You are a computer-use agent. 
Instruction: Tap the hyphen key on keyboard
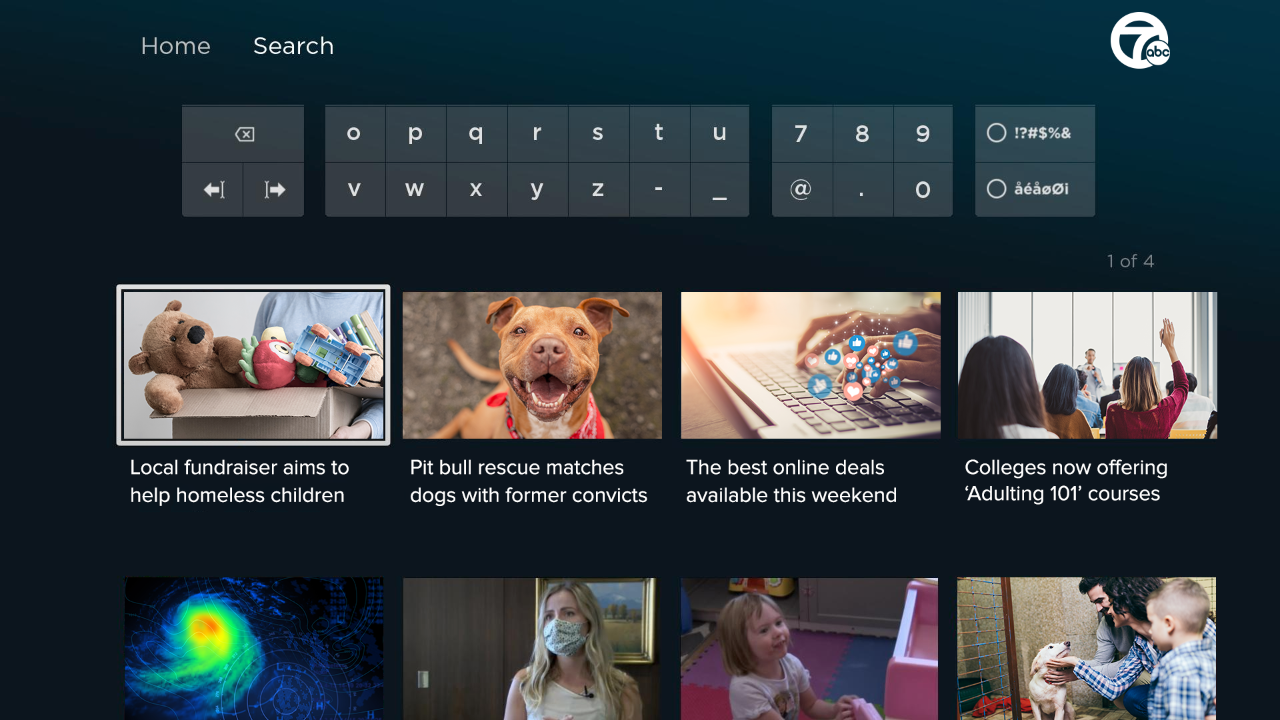point(659,190)
